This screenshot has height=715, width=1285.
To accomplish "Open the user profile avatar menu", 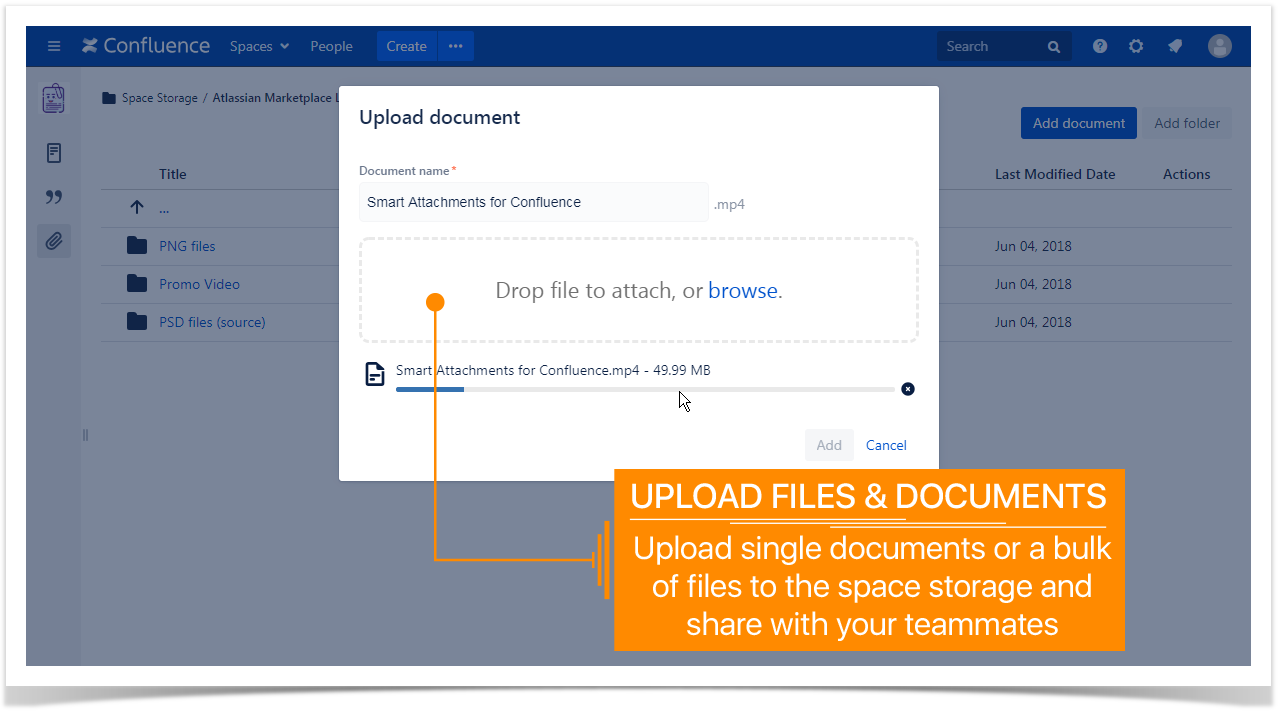I will [1220, 46].
